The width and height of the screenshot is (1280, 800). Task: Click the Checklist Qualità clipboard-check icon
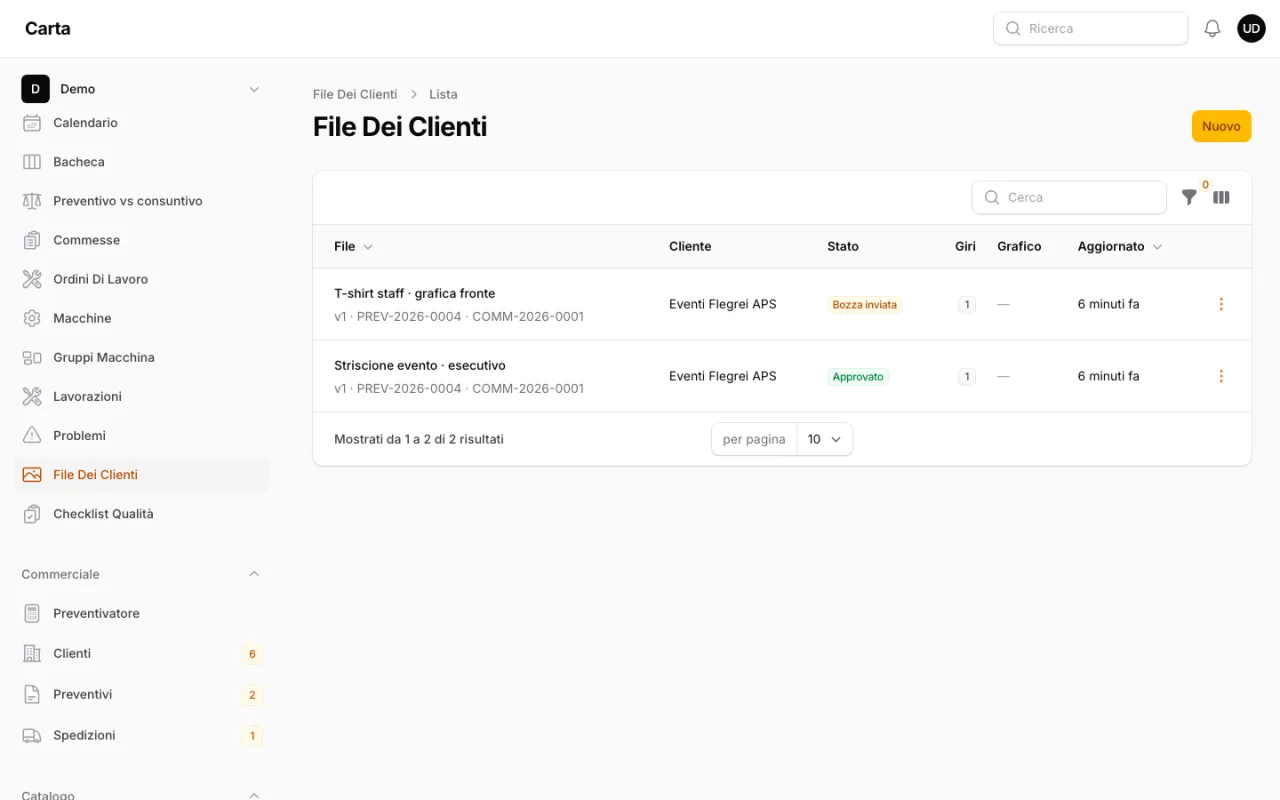(x=32, y=514)
